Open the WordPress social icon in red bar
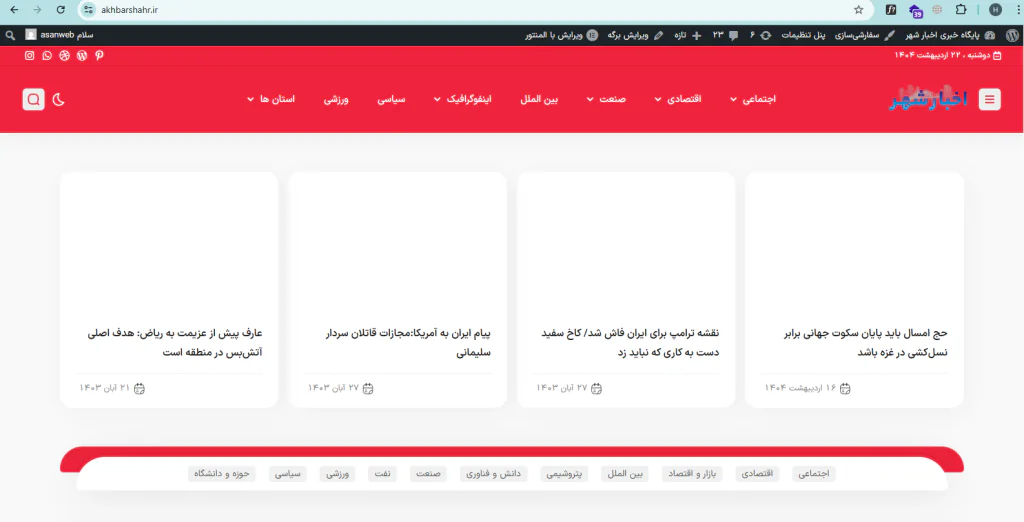Image resolution: width=1024 pixels, height=522 pixels. (x=82, y=56)
